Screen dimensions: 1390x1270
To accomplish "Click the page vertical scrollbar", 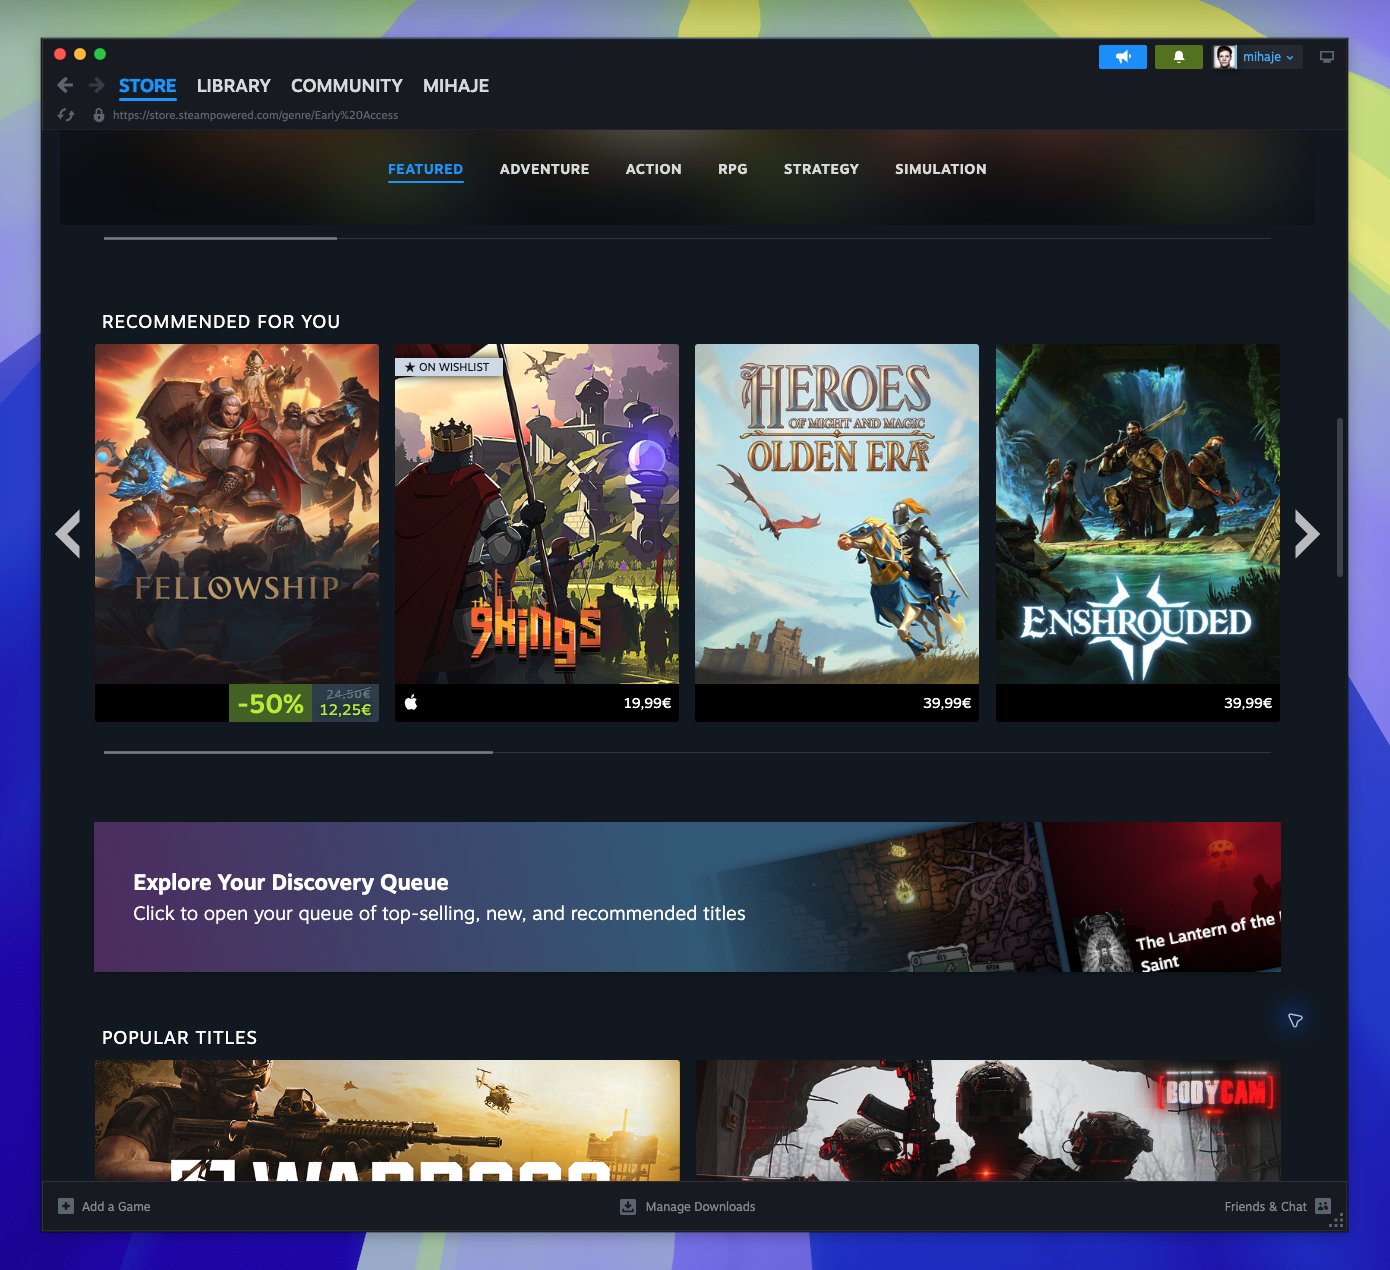I will [1339, 497].
